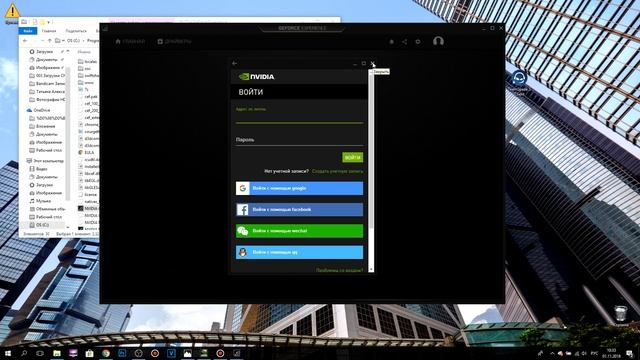Click the QQ penguin logo on sign-in button
640x360 pixels.
[242, 252]
